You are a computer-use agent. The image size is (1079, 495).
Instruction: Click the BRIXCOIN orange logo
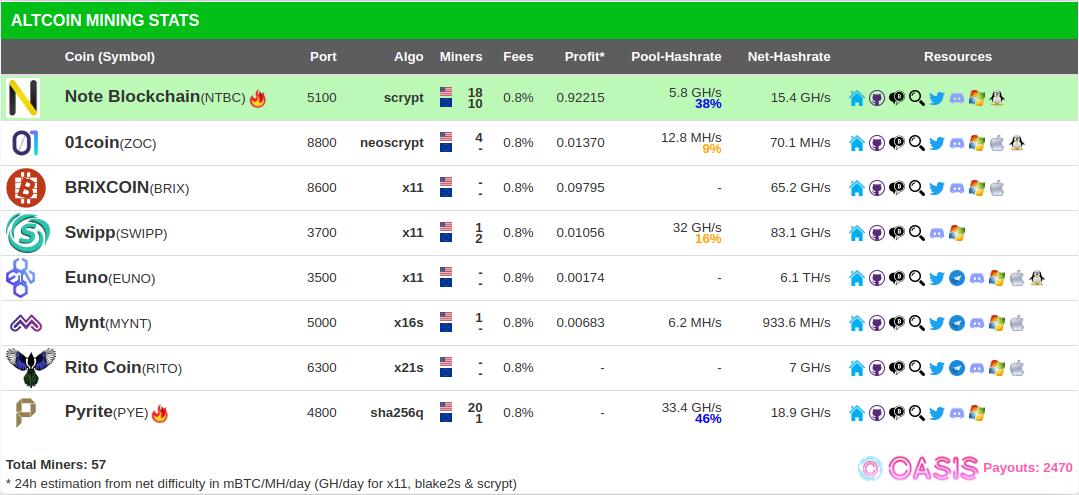pyautogui.click(x=26, y=188)
